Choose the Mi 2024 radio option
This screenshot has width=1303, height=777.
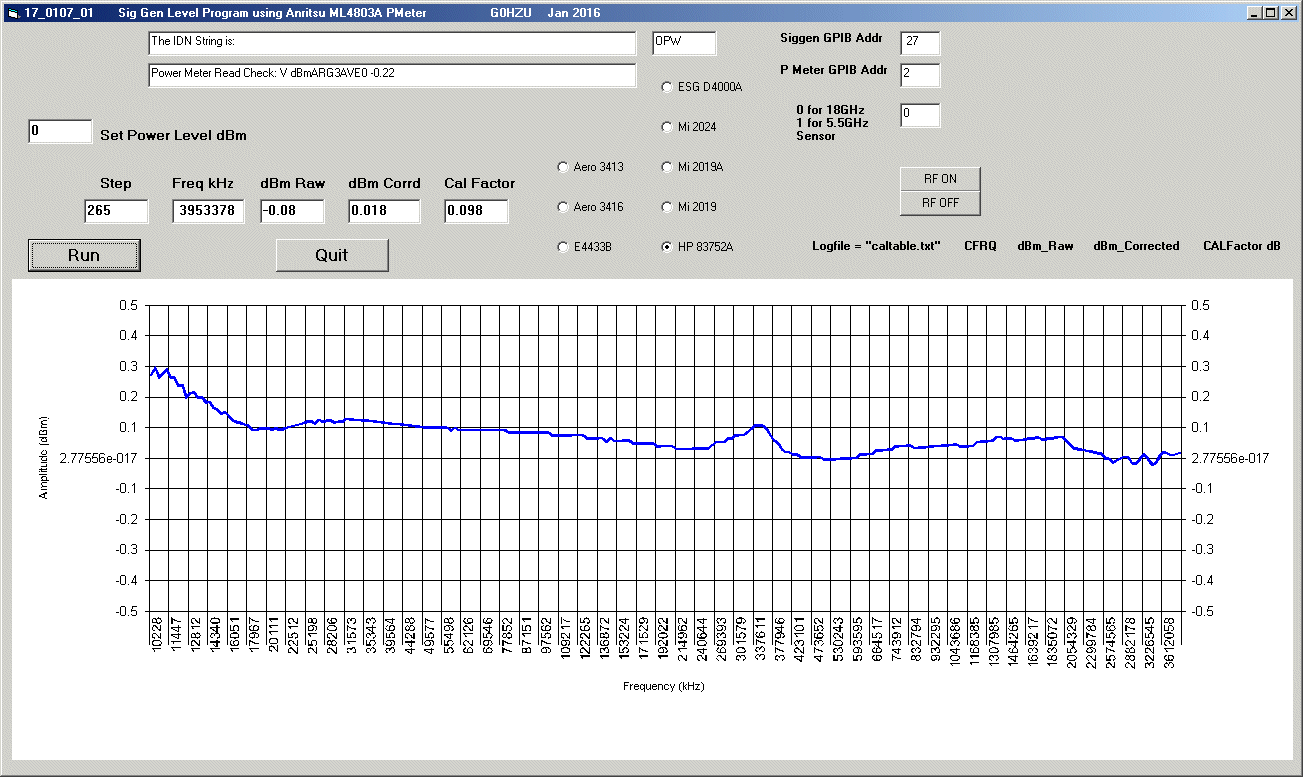tap(667, 127)
